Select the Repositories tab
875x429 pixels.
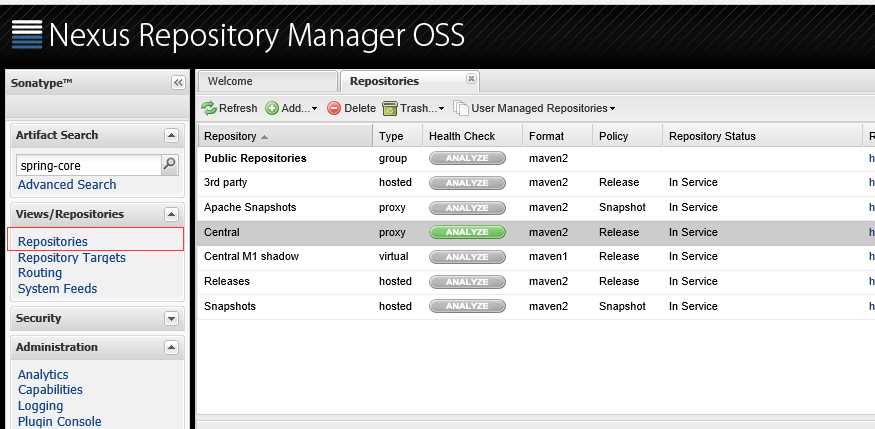pos(409,81)
